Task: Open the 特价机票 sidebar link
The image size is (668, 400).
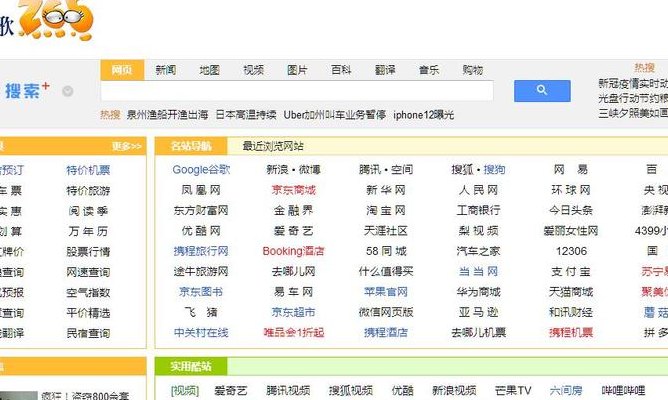Action: (x=88, y=170)
